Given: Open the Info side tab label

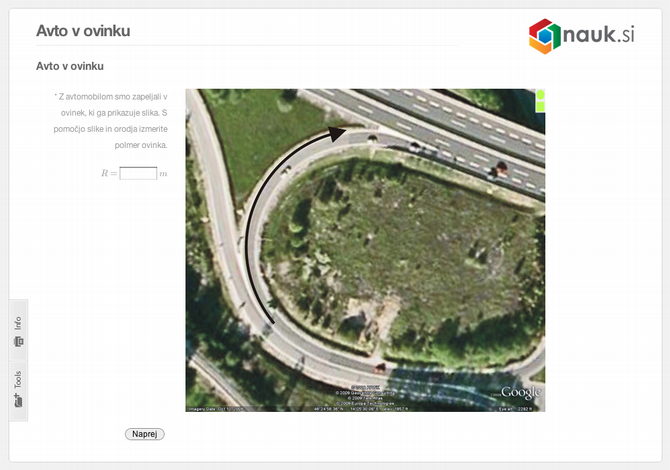Looking at the screenshot, I should point(18,323).
